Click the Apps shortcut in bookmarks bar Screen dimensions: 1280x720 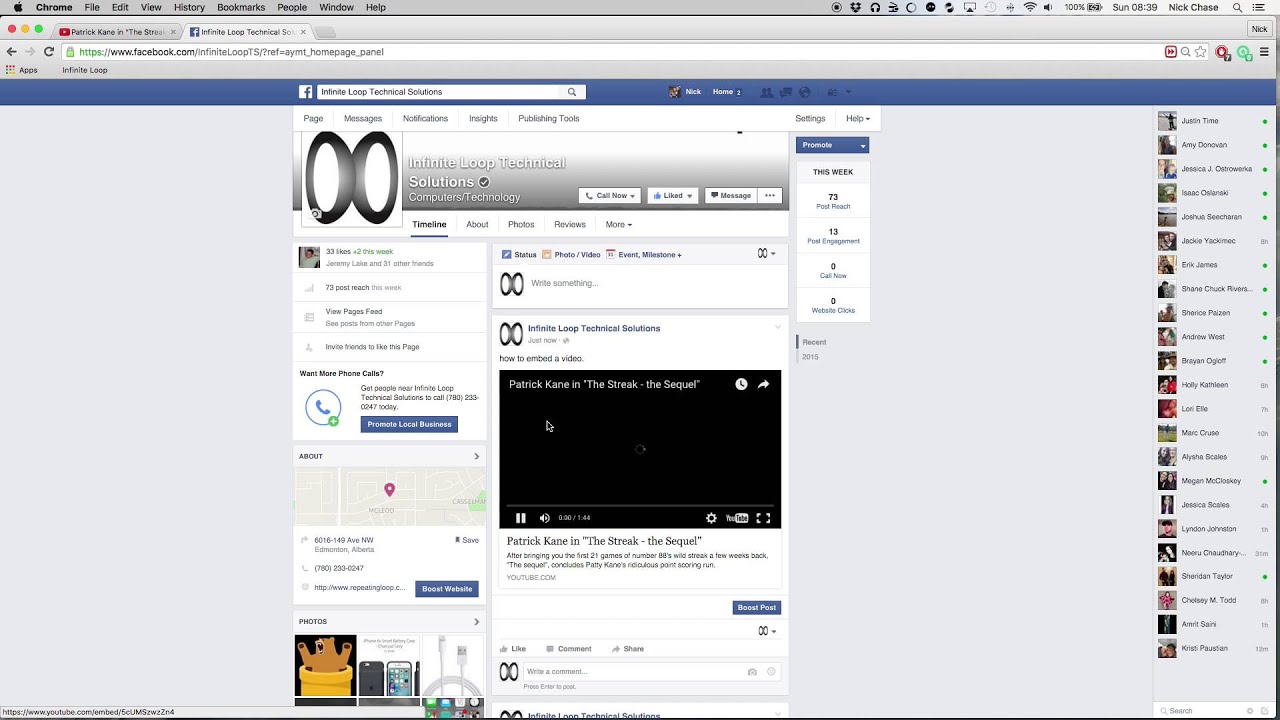coord(22,70)
